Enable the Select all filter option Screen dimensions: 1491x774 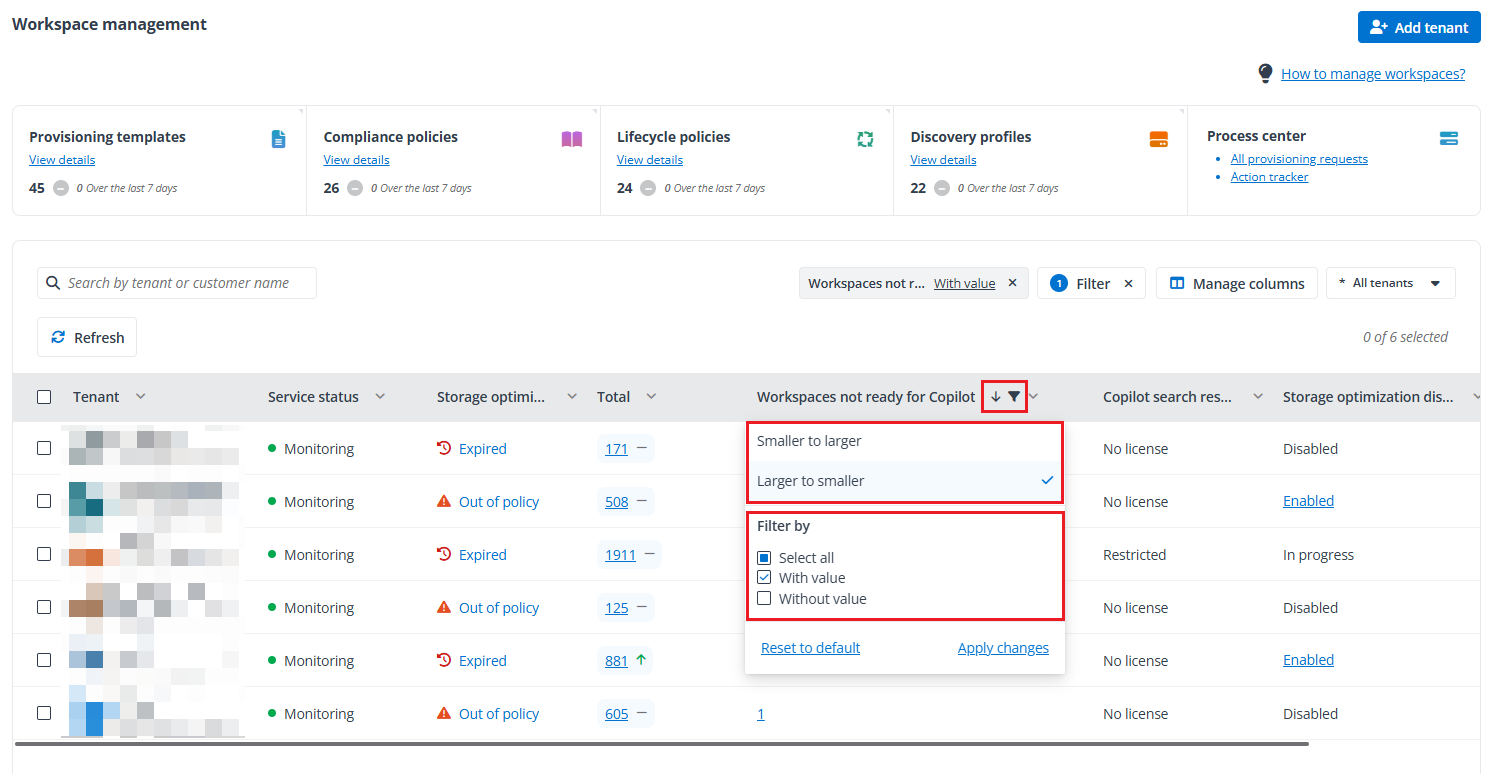pos(764,557)
